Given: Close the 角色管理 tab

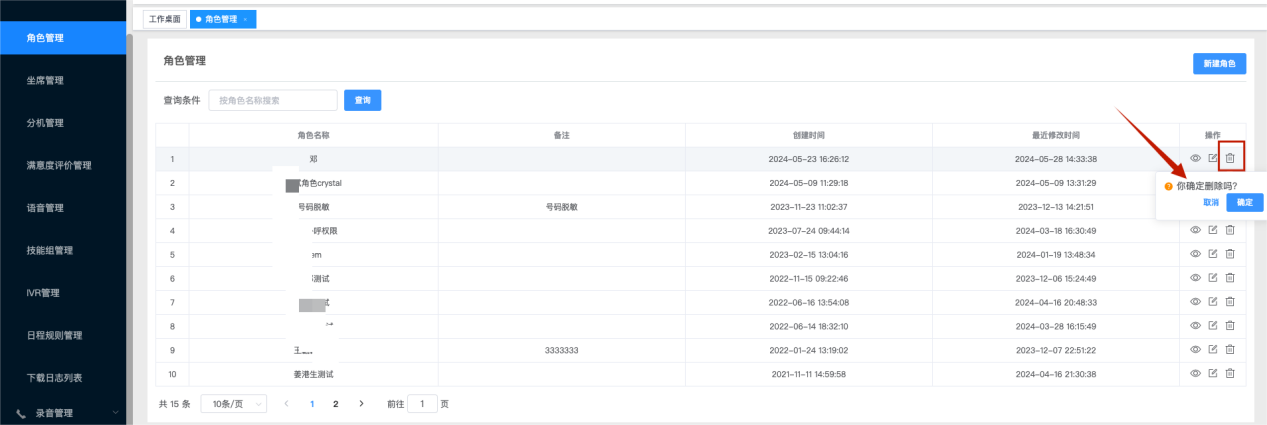Looking at the screenshot, I should pos(245,19).
